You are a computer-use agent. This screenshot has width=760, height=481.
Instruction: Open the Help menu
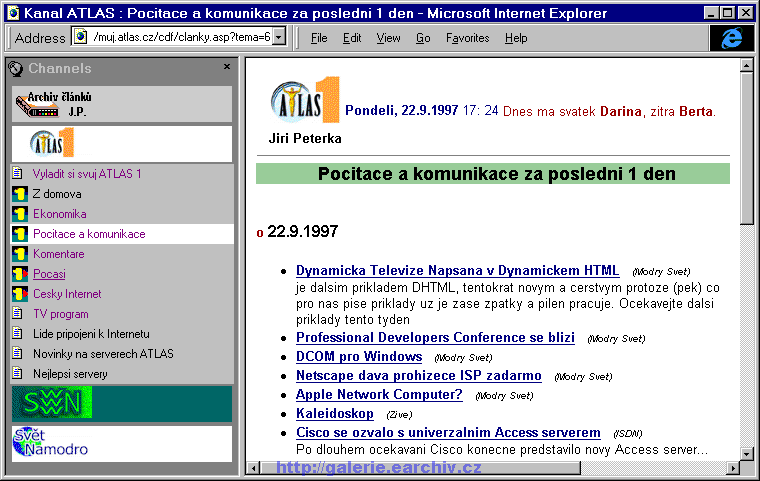pyautogui.click(x=516, y=38)
